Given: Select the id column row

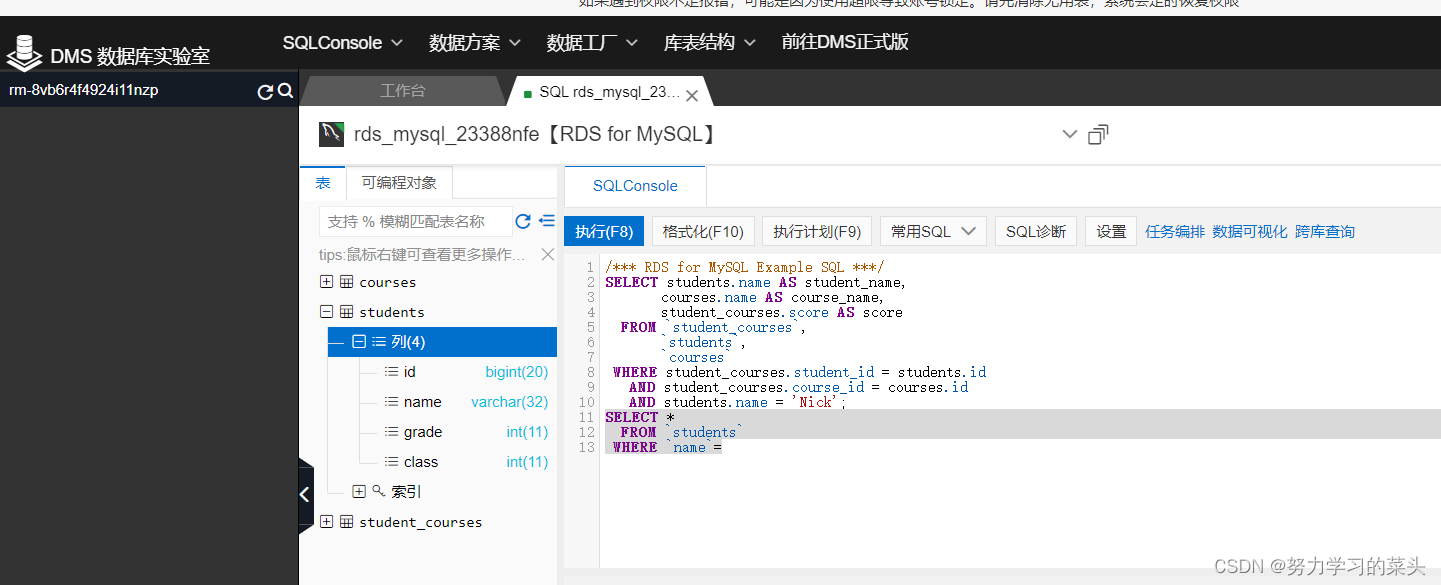Looking at the screenshot, I should click(x=442, y=372).
